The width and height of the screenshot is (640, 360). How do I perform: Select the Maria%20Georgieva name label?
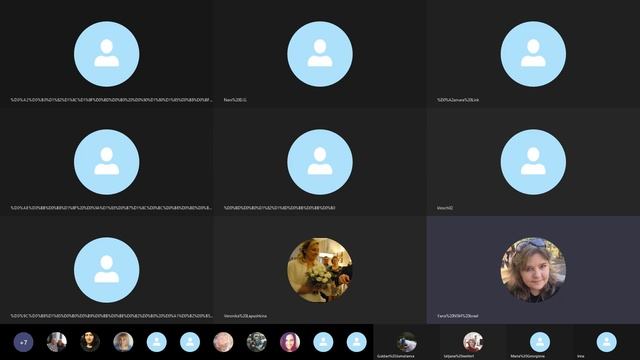click(527, 356)
